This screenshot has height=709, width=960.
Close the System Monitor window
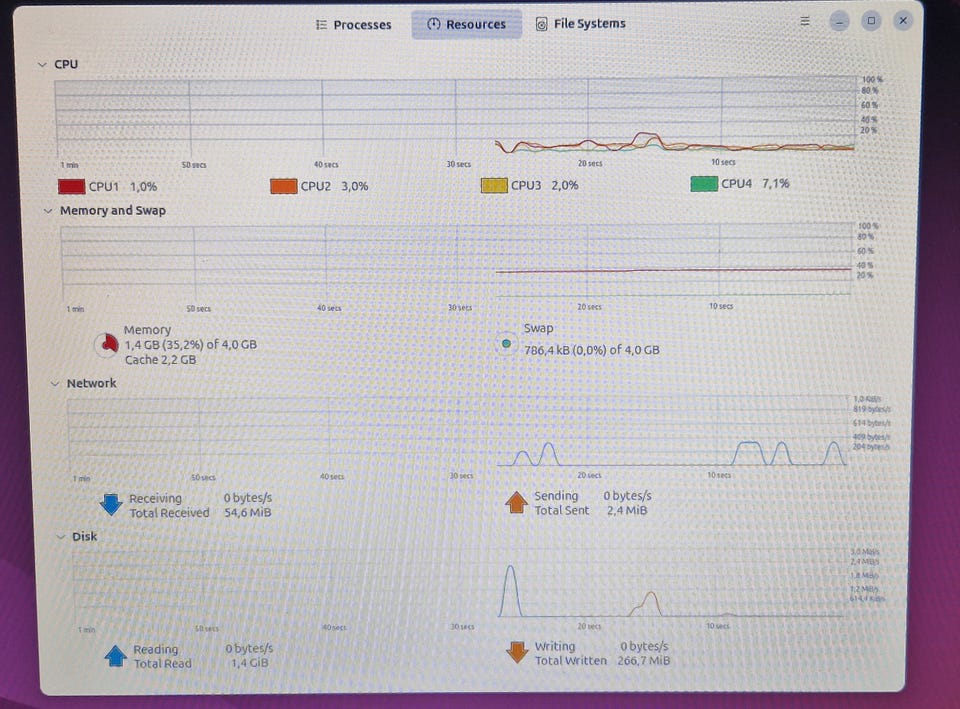903,20
